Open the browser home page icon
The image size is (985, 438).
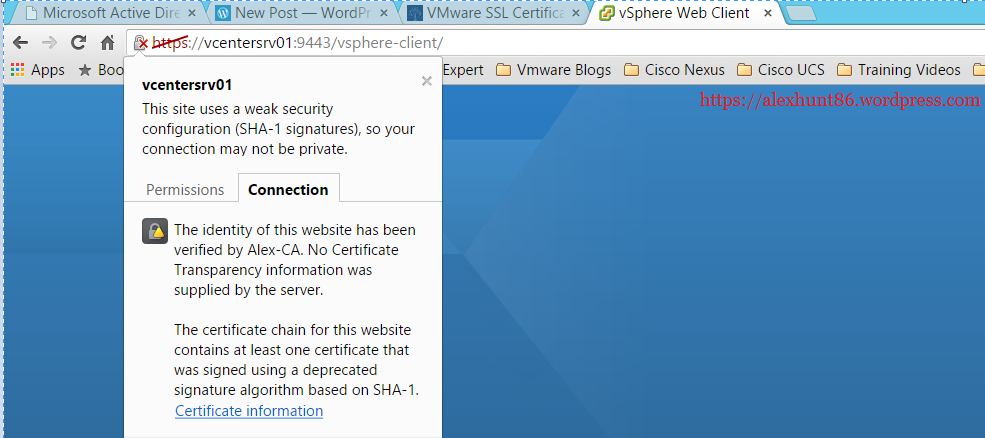tap(108, 43)
